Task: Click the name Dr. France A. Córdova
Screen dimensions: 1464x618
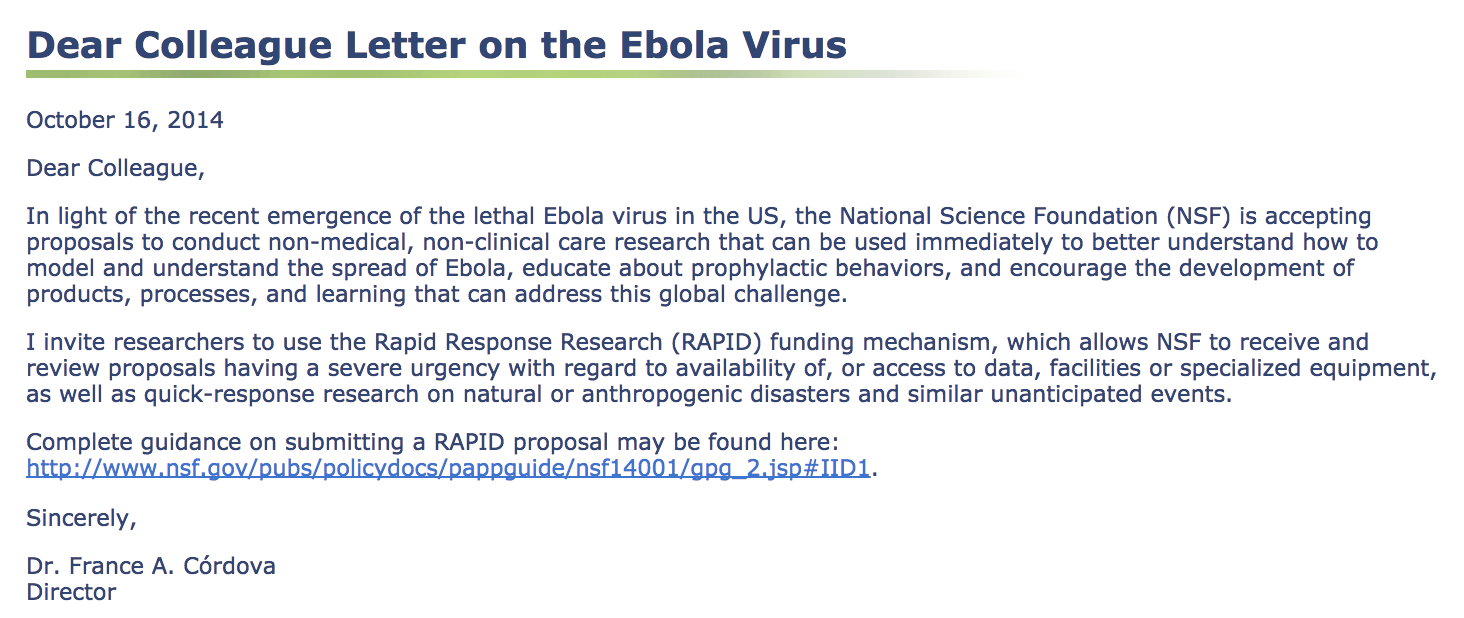Action: tap(151, 566)
